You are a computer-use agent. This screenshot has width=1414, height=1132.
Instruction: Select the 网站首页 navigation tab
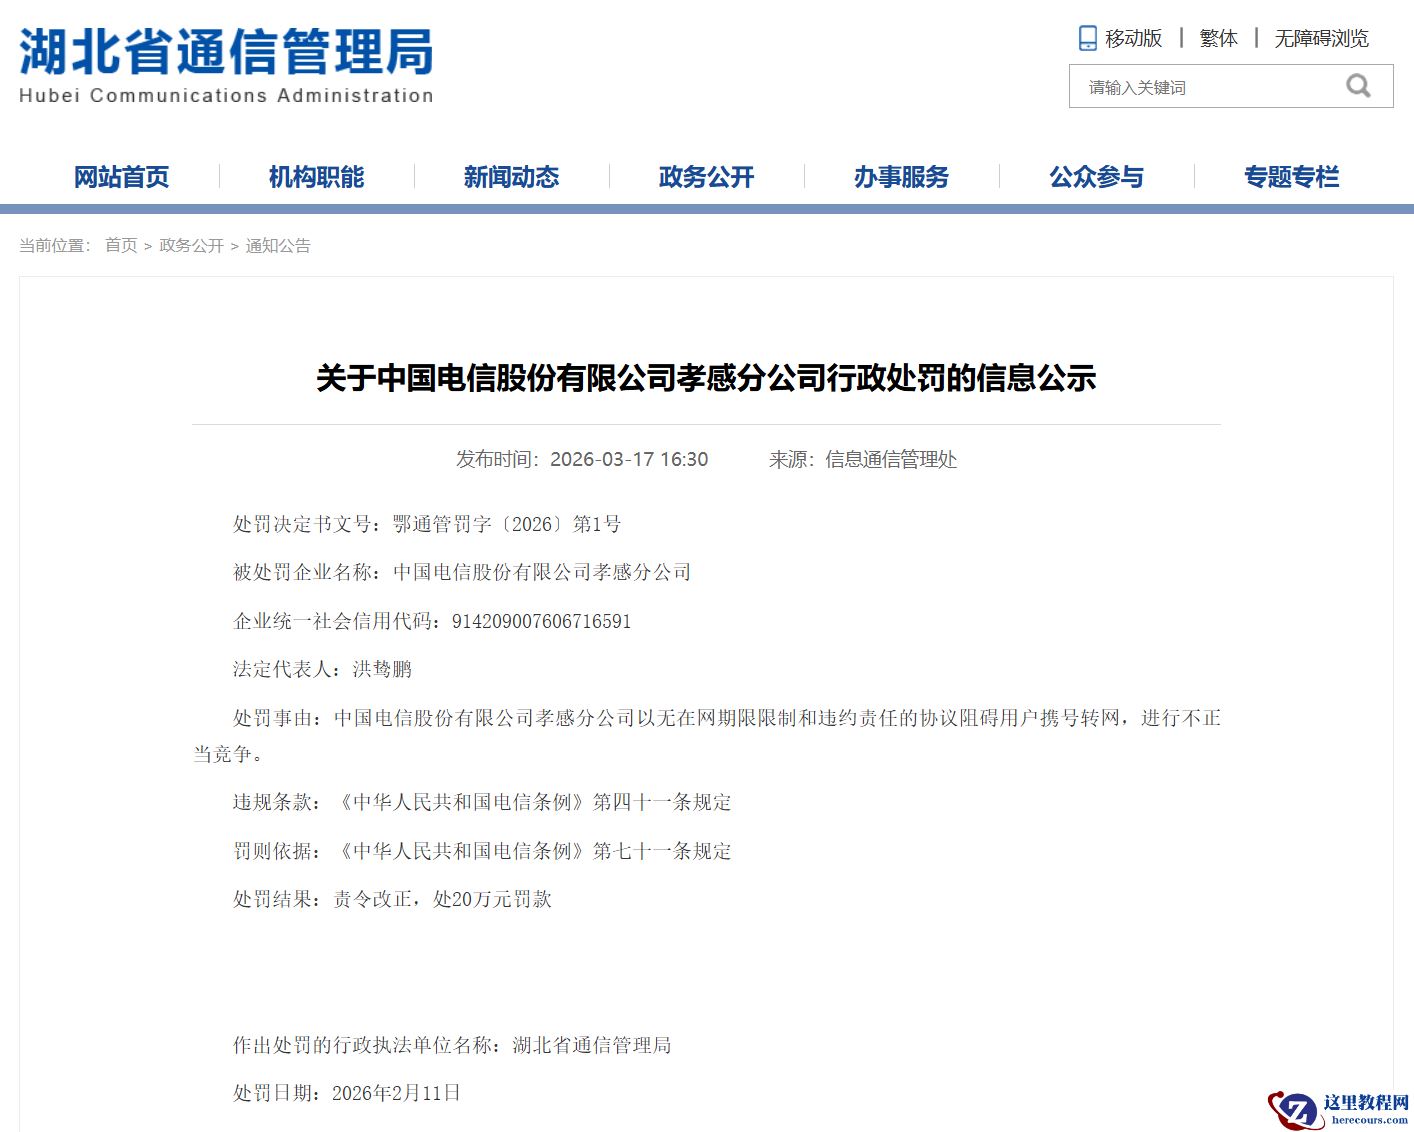pyautogui.click(x=121, y=176)
